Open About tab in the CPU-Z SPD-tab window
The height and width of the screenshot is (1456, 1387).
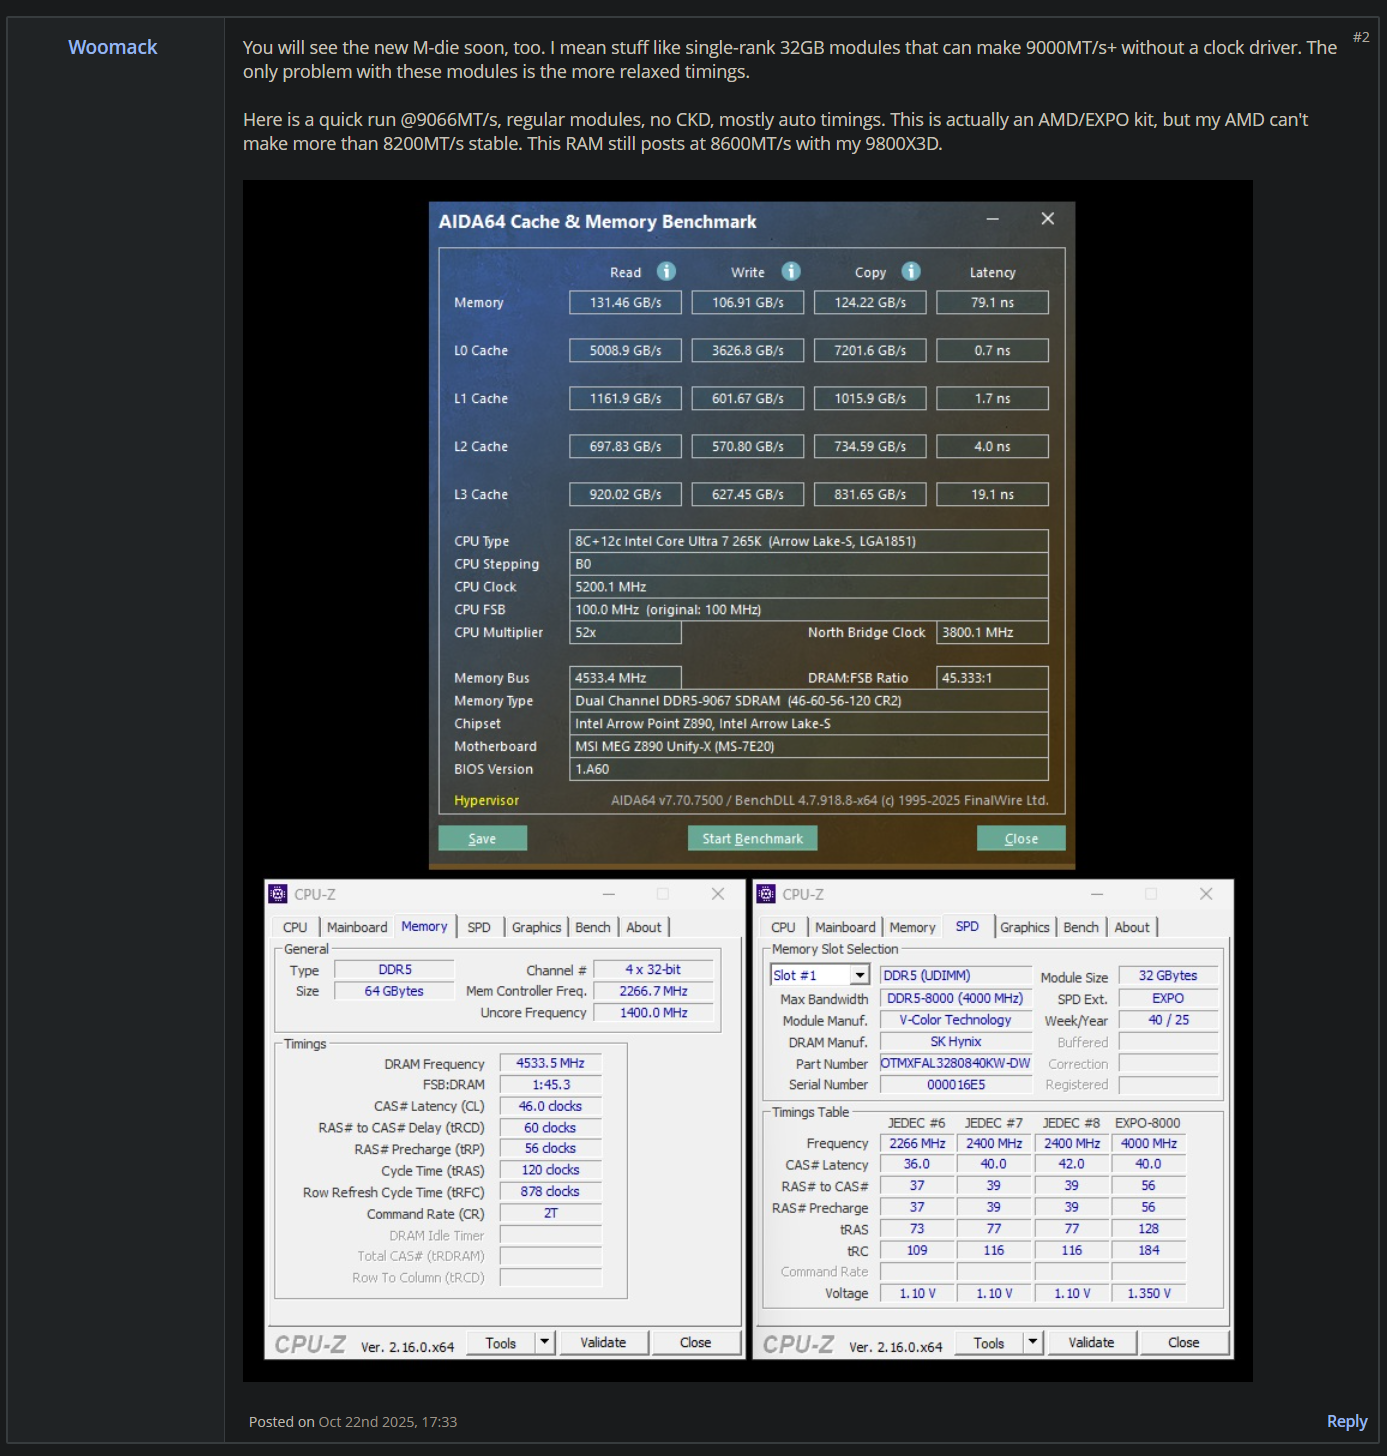[x=1132, y=927]
